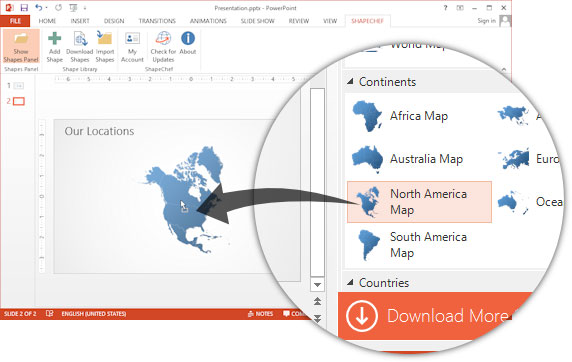Select the South America Map shape
Screen dimensions: 572x362
click(419, 245)
